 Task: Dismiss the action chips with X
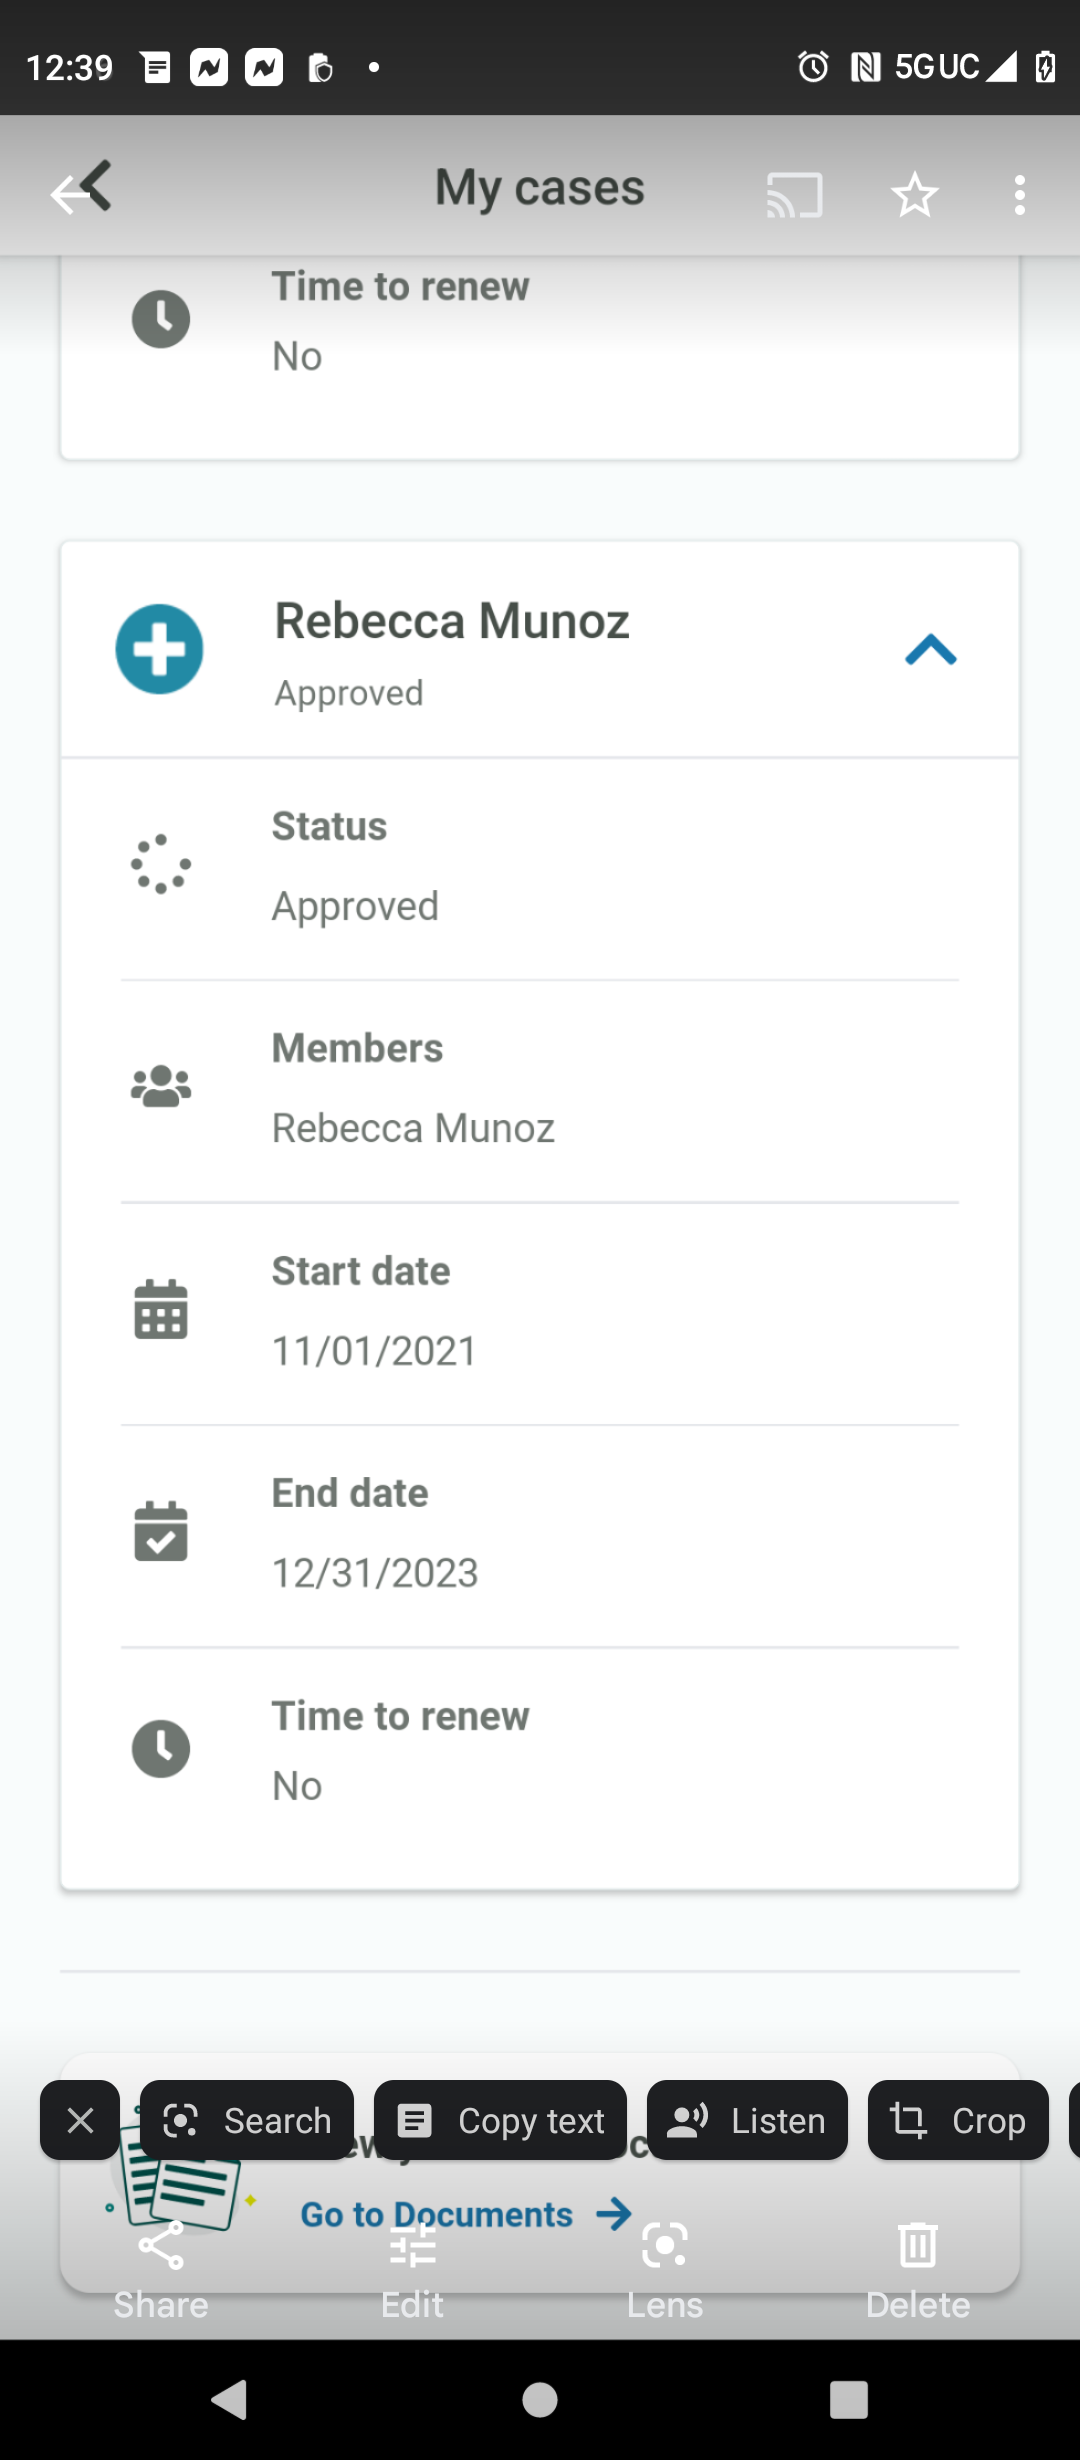[80, 2120]
